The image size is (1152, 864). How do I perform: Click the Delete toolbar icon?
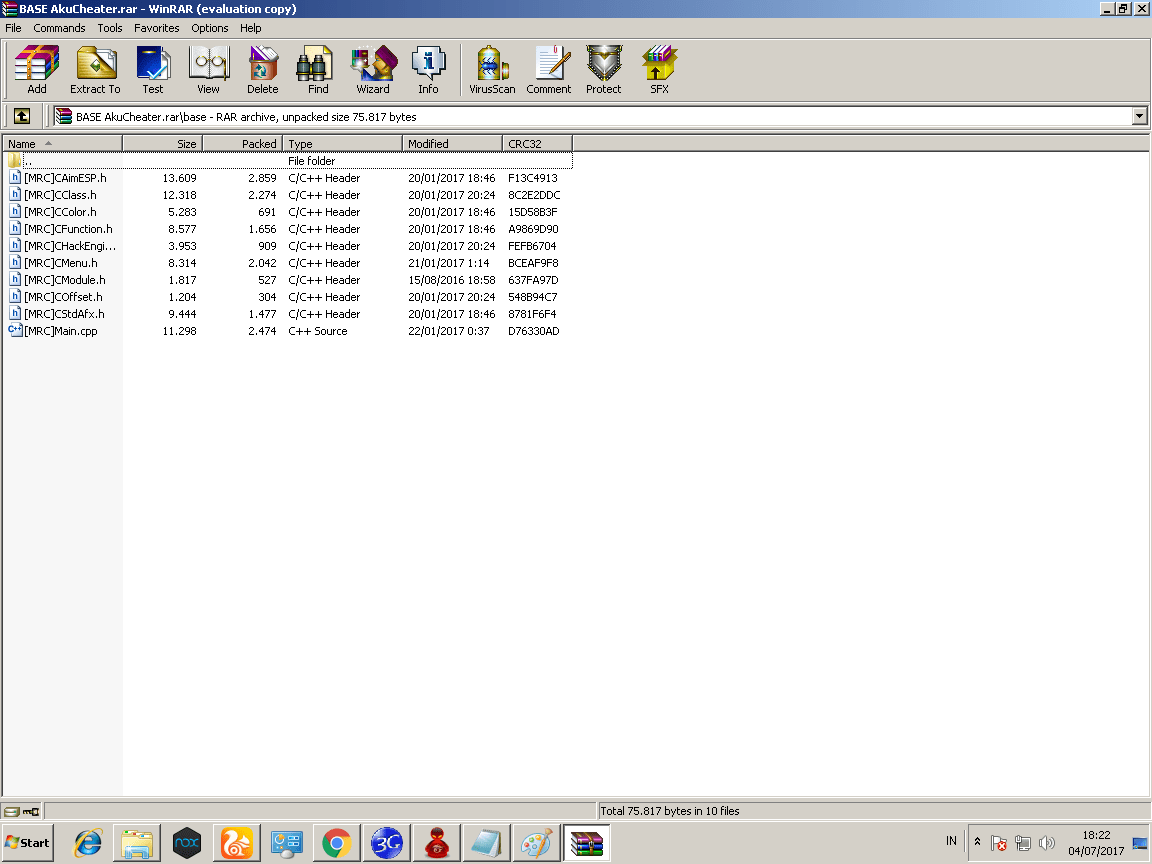pos(263,70)
